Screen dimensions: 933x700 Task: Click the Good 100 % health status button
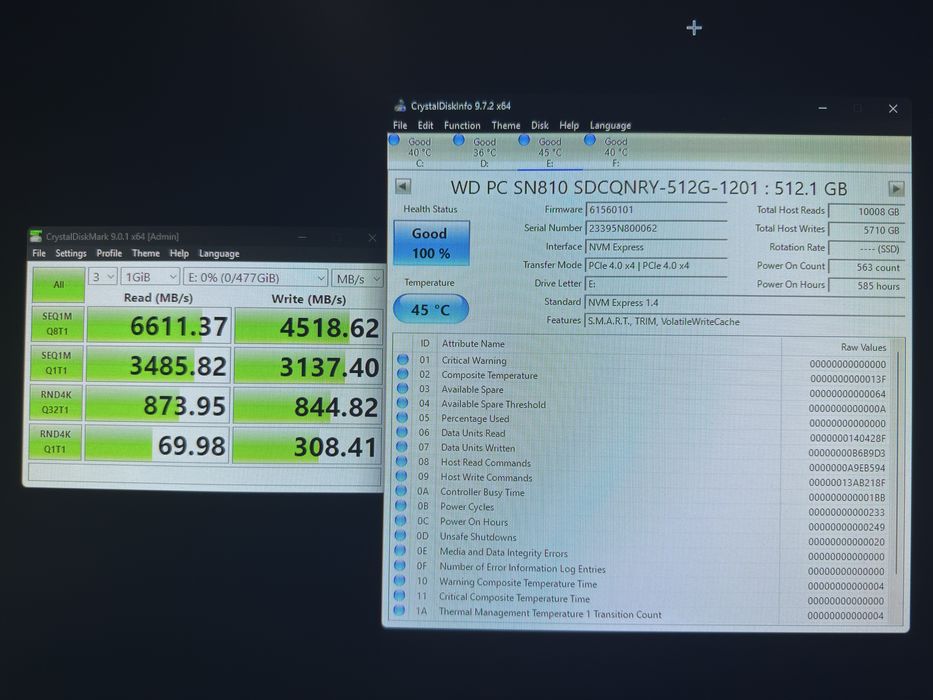click(x=431, y=243)
